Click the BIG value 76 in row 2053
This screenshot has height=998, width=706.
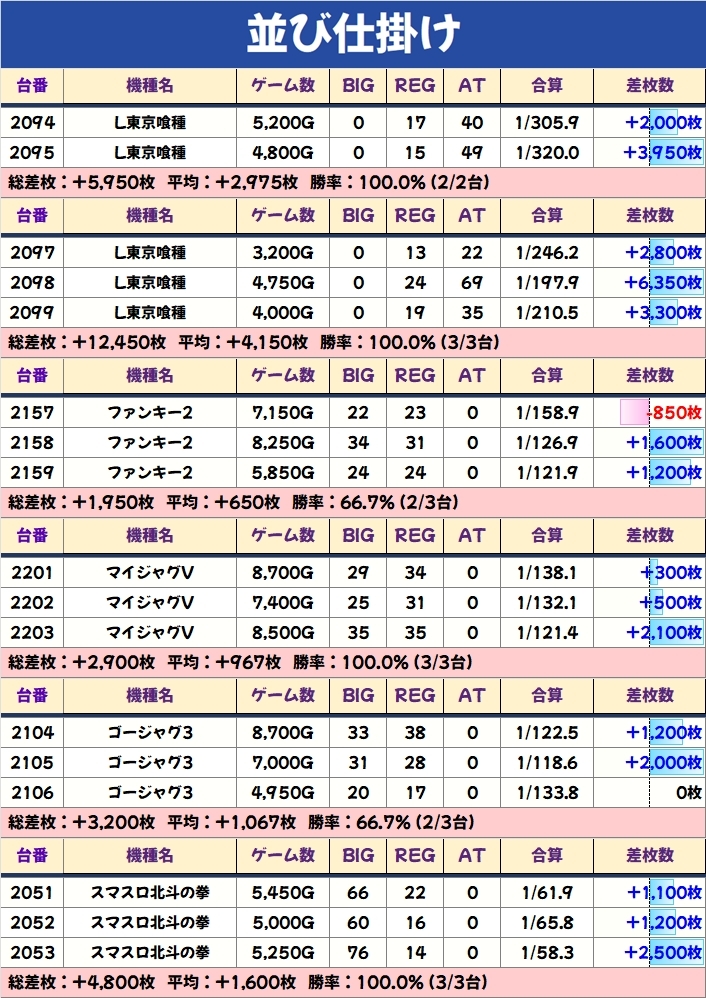click(358, 953)
